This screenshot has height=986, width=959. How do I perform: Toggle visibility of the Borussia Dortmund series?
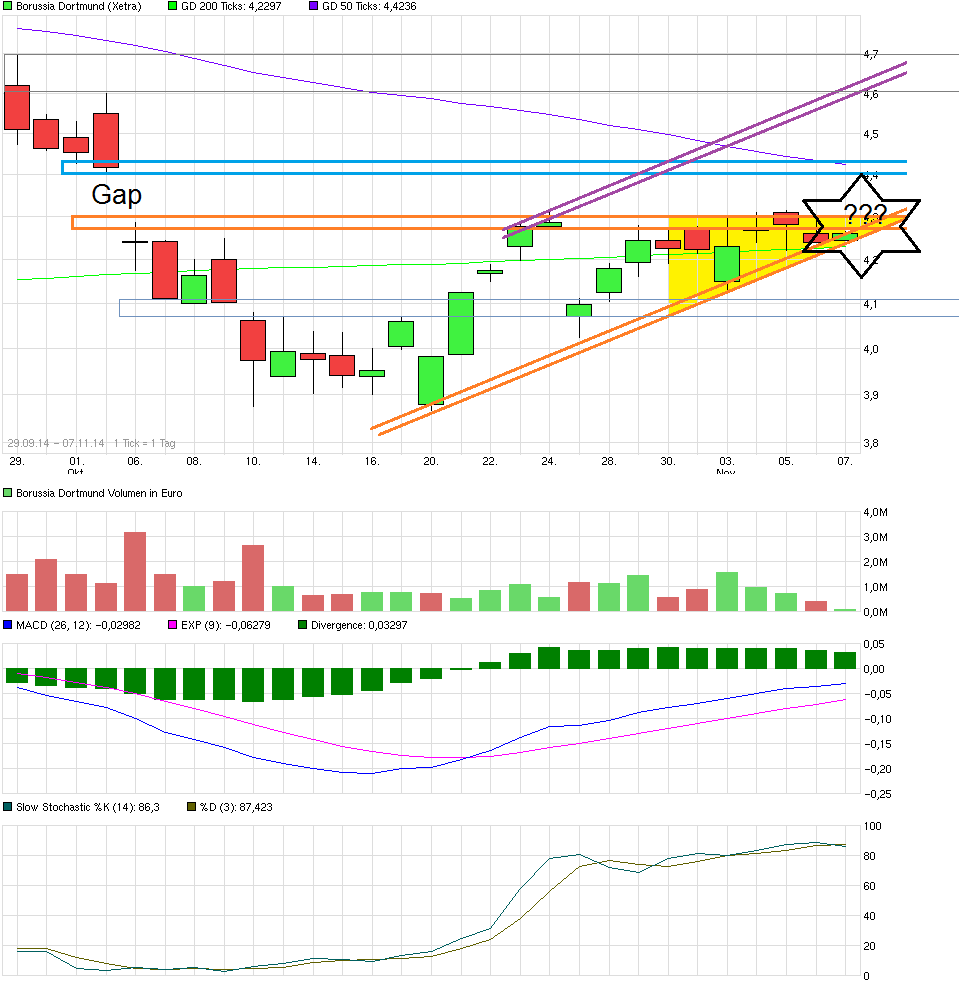coord(8,6)
